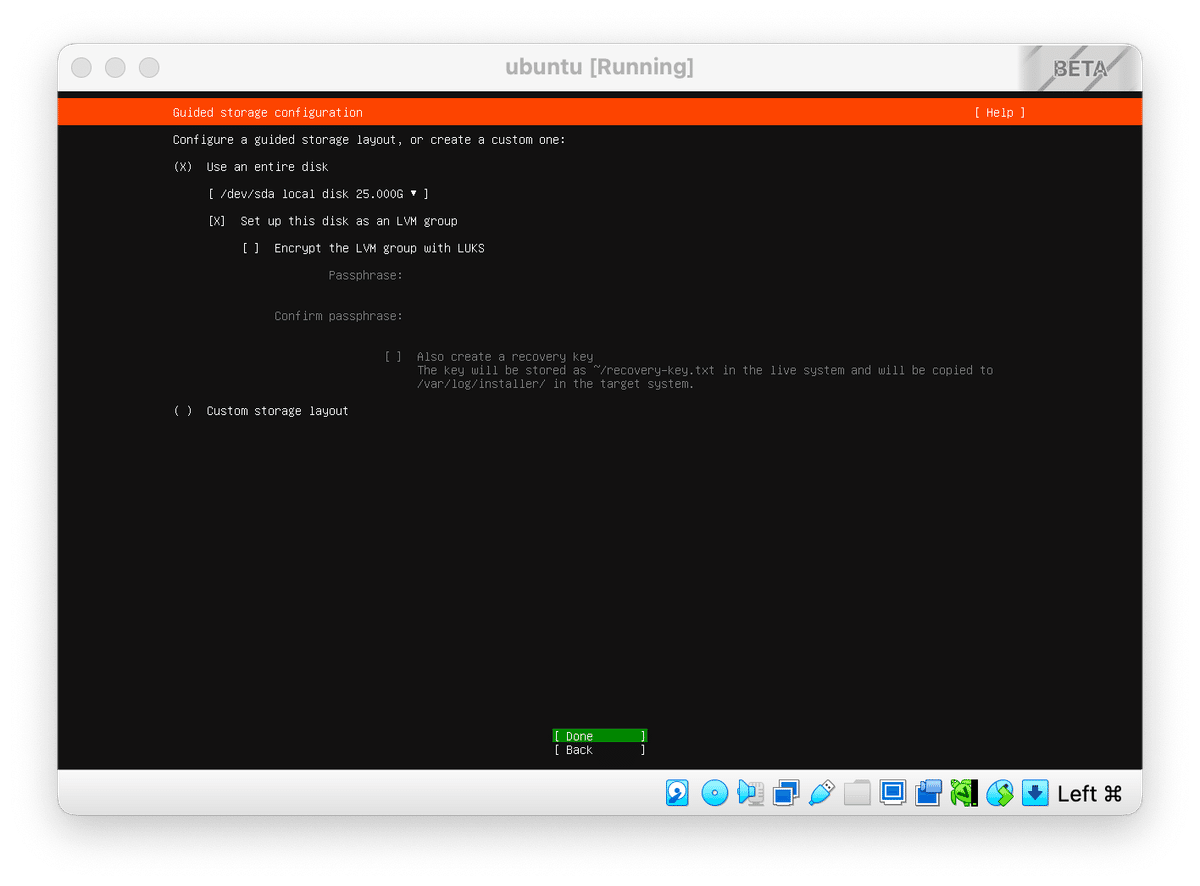Open the optical disc drive icon
Image resolution: width=1200 pixels, height=886 pixels.
[x=714, y=793]
